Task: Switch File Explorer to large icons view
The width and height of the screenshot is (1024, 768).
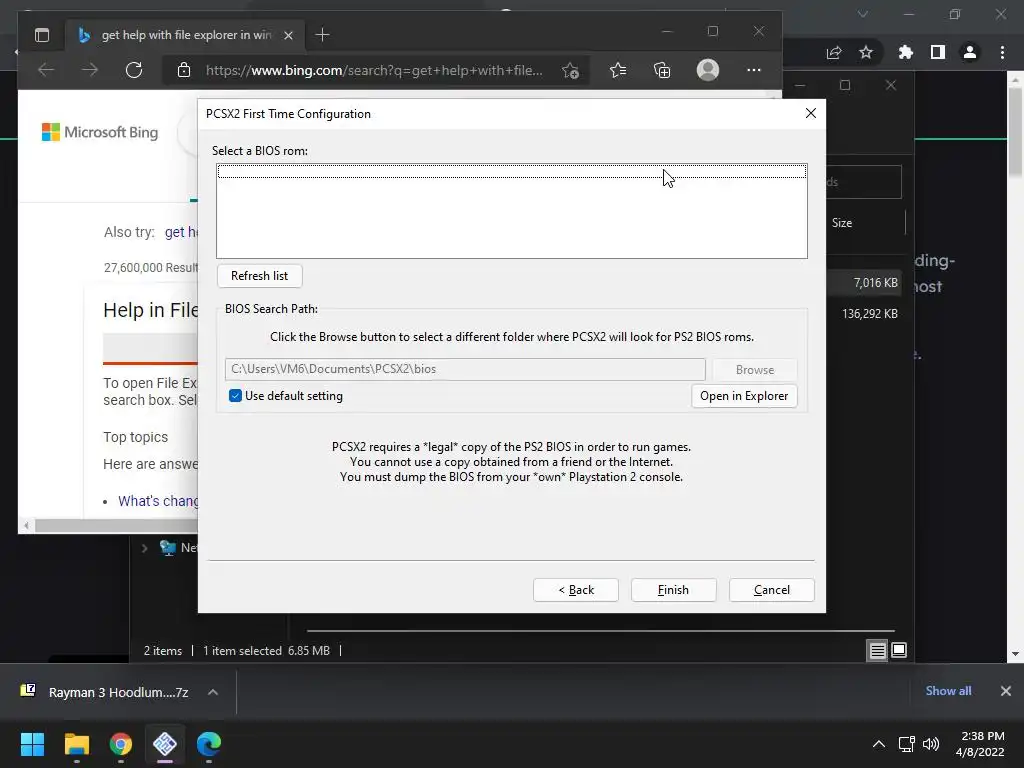Action: click(x=899, y=650)
